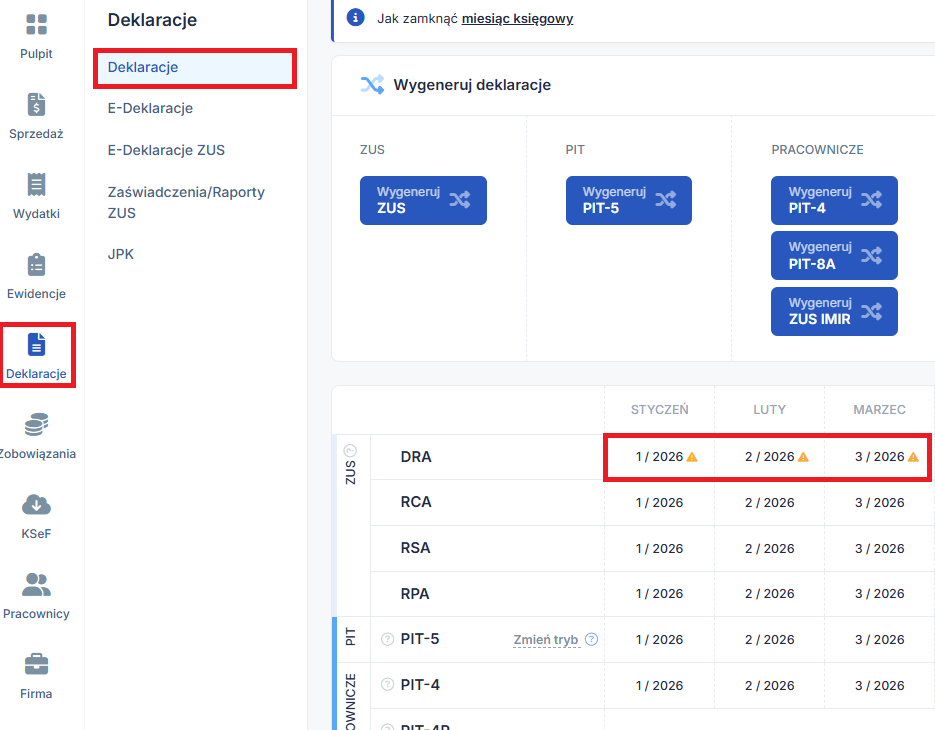Select the Zobowiązania coins icon
This screenshot has height=730, width=935.
click(36, 425)
